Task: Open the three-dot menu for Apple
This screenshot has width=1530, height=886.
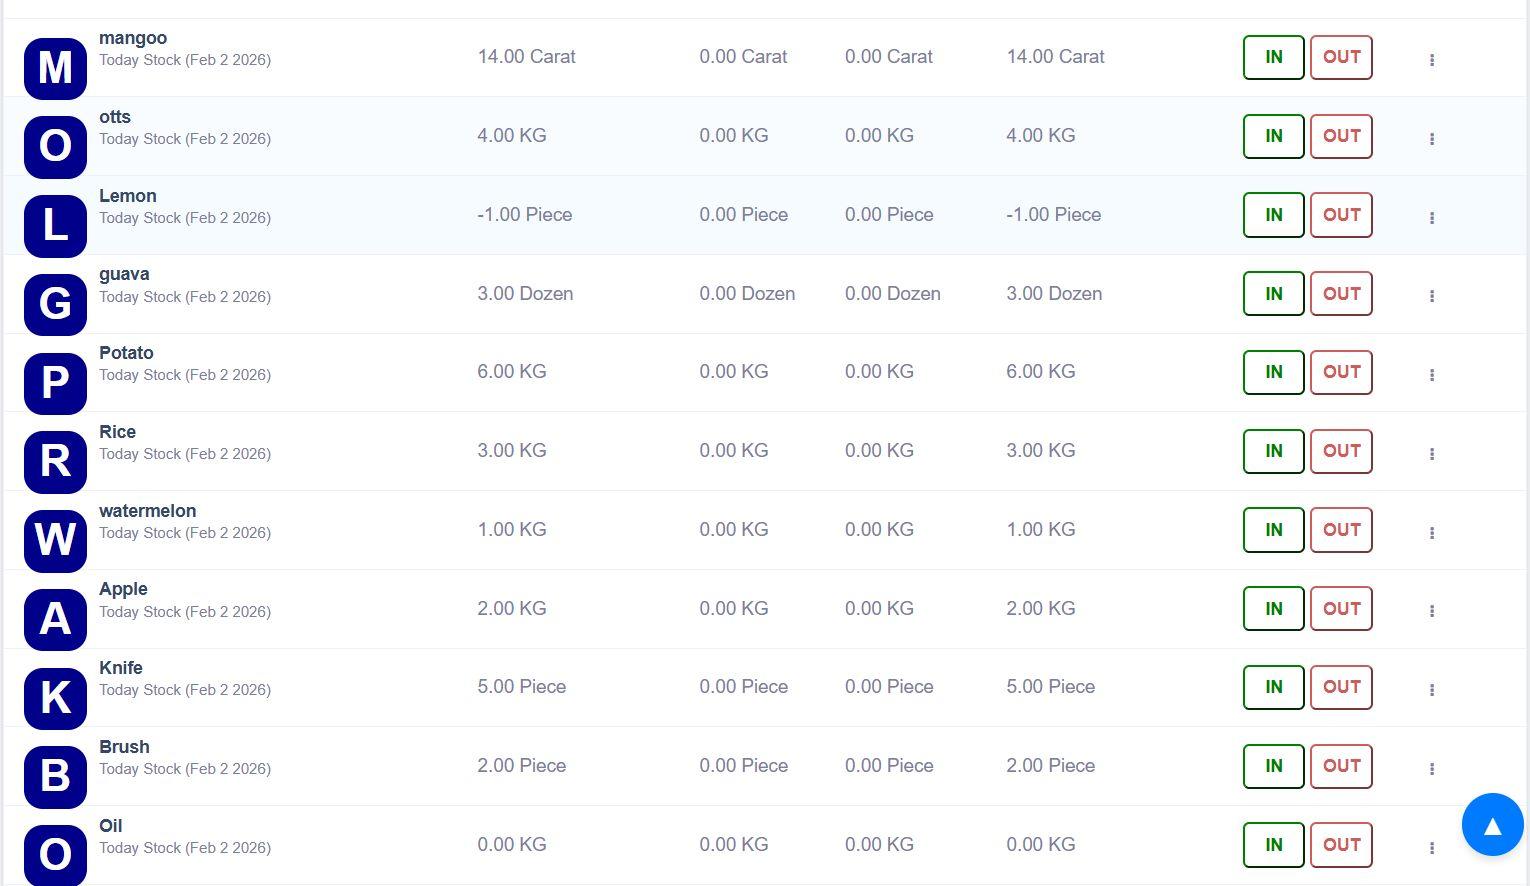Action: pyautogui.click(x=1432, y=610)
